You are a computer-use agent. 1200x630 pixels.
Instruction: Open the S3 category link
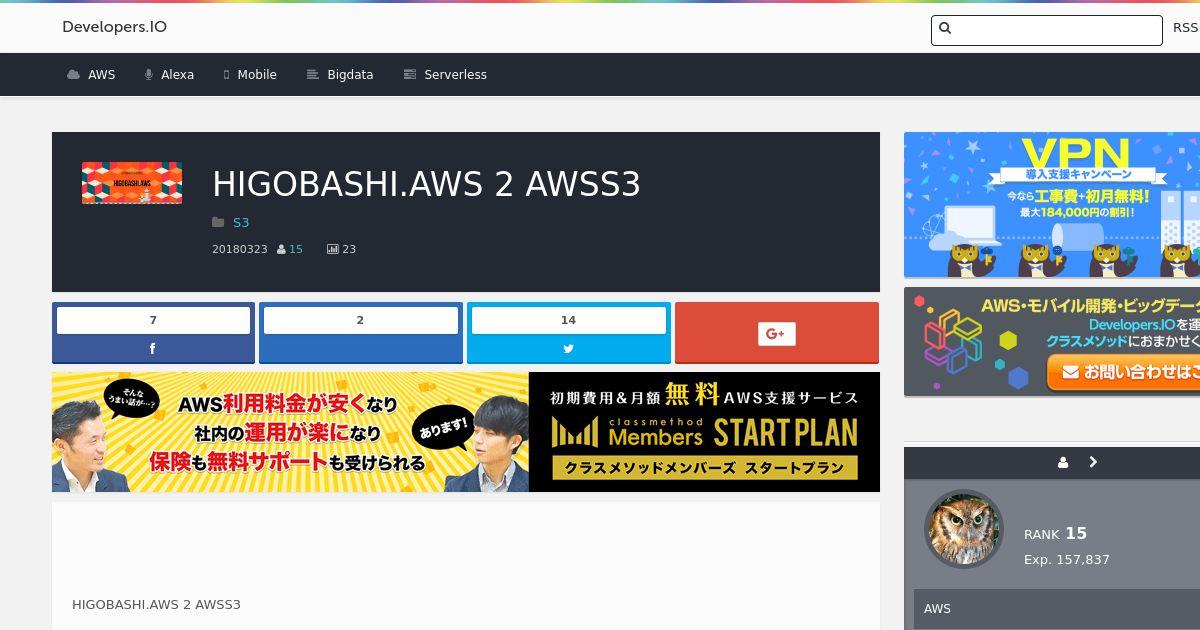pos(241,222)
